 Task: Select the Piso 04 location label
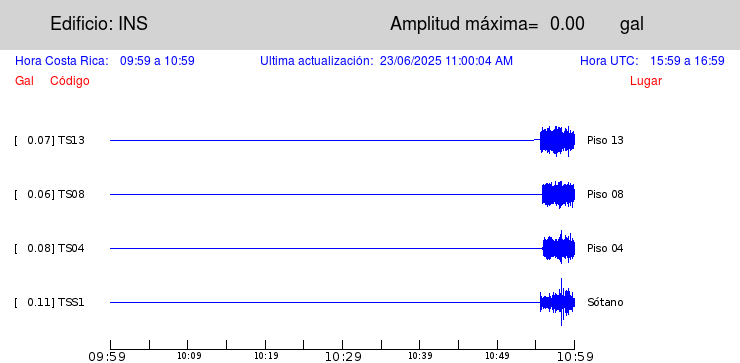(605, 248)
